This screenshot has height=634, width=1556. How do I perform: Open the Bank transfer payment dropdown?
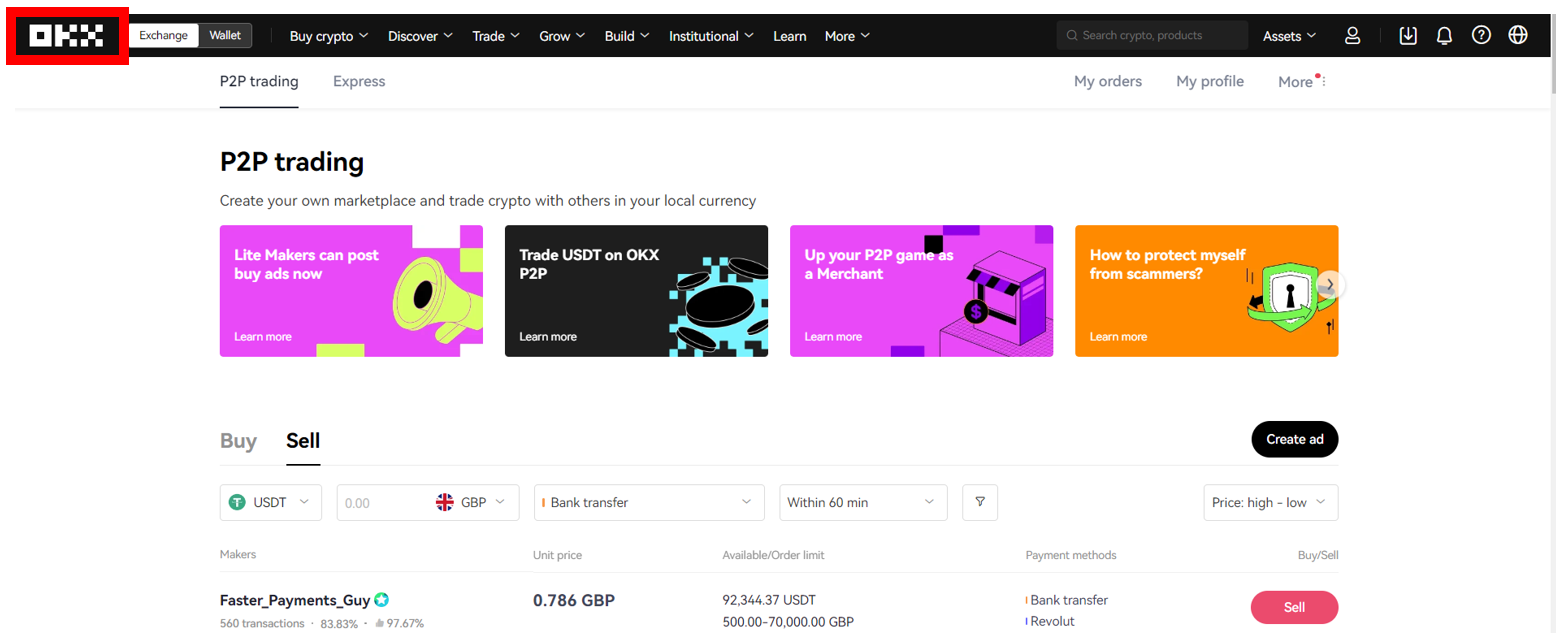(x=650, y=502)
